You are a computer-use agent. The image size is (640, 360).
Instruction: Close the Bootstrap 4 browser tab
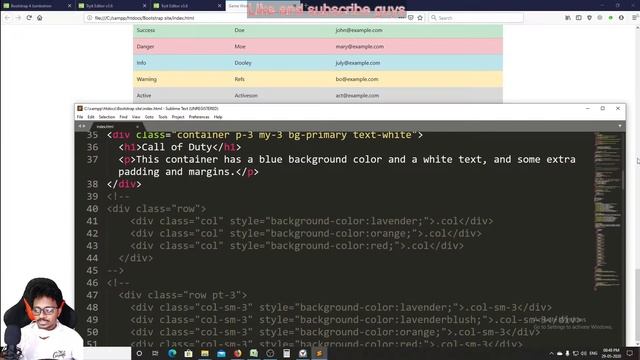pyautogui.click(x=69, y=6)
